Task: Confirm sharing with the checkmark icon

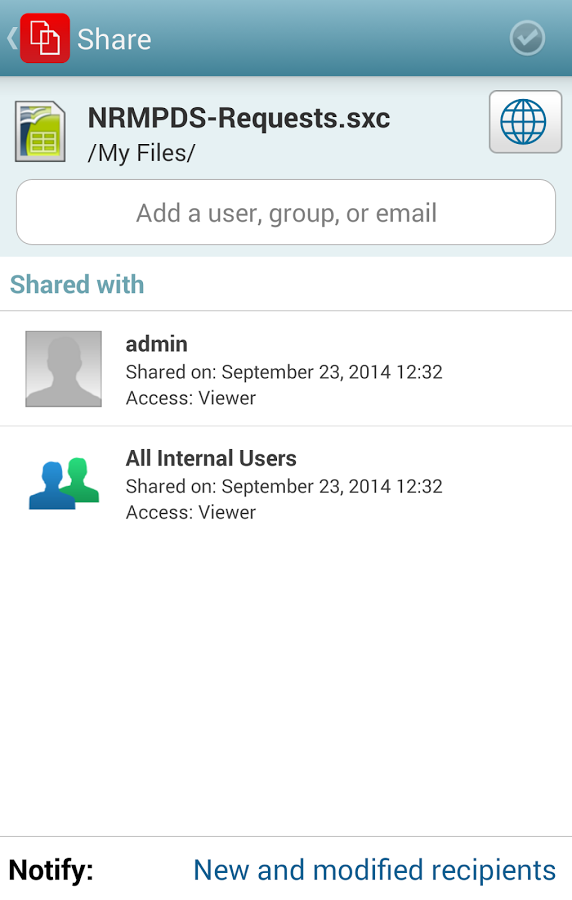Action: [527, 38]
